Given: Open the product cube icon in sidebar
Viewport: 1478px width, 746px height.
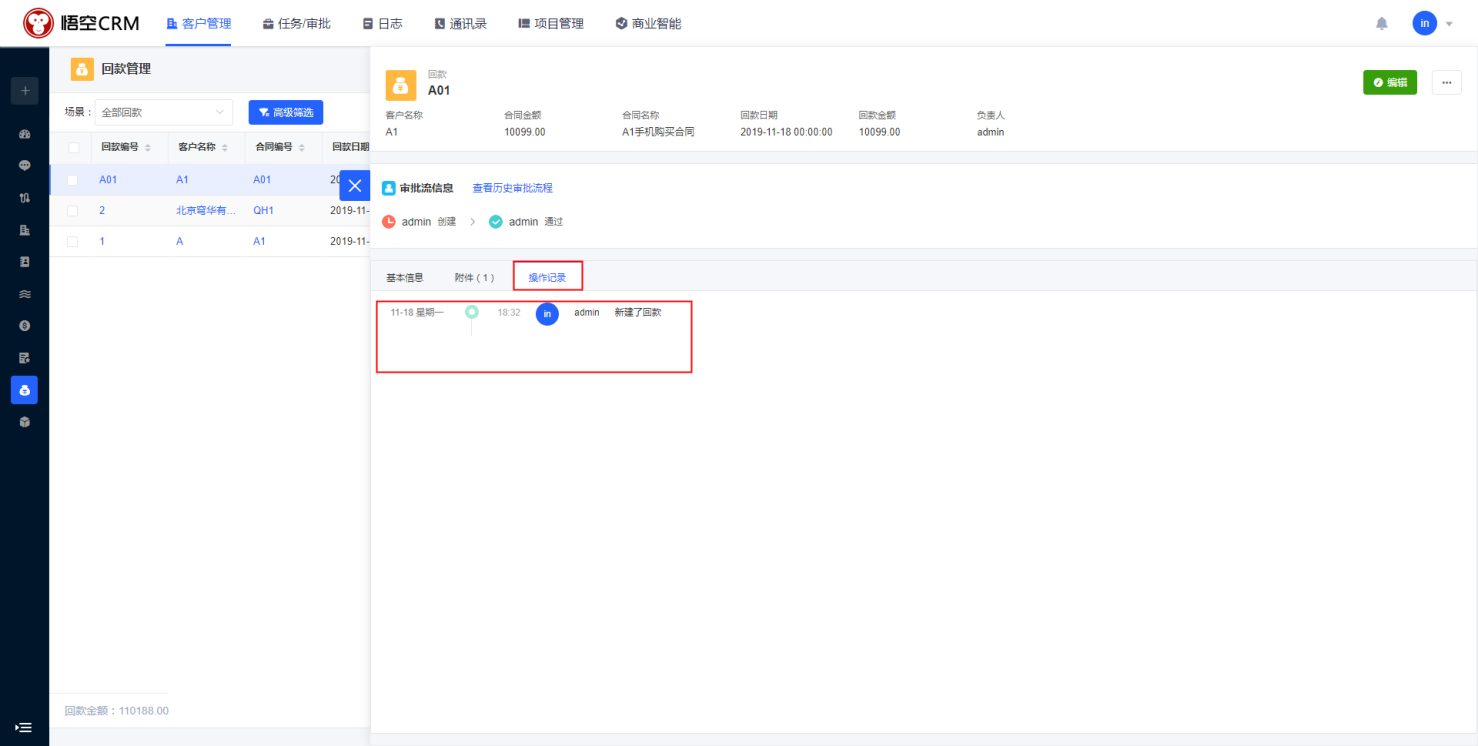Looking at the screenshot, I should point(25,422).
